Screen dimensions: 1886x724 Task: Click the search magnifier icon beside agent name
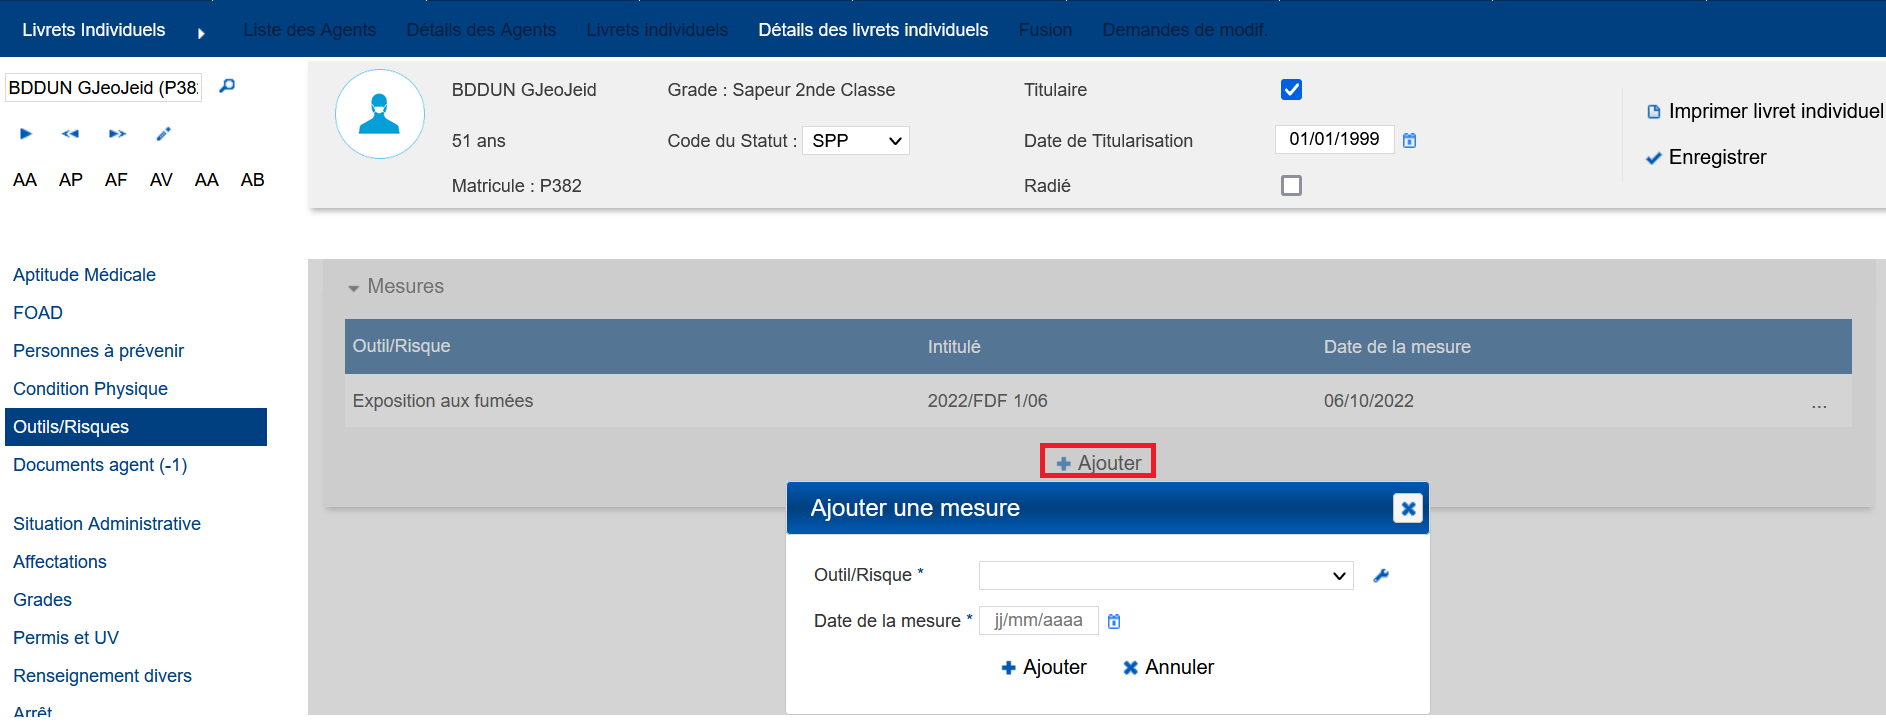(x=227, y=86)
